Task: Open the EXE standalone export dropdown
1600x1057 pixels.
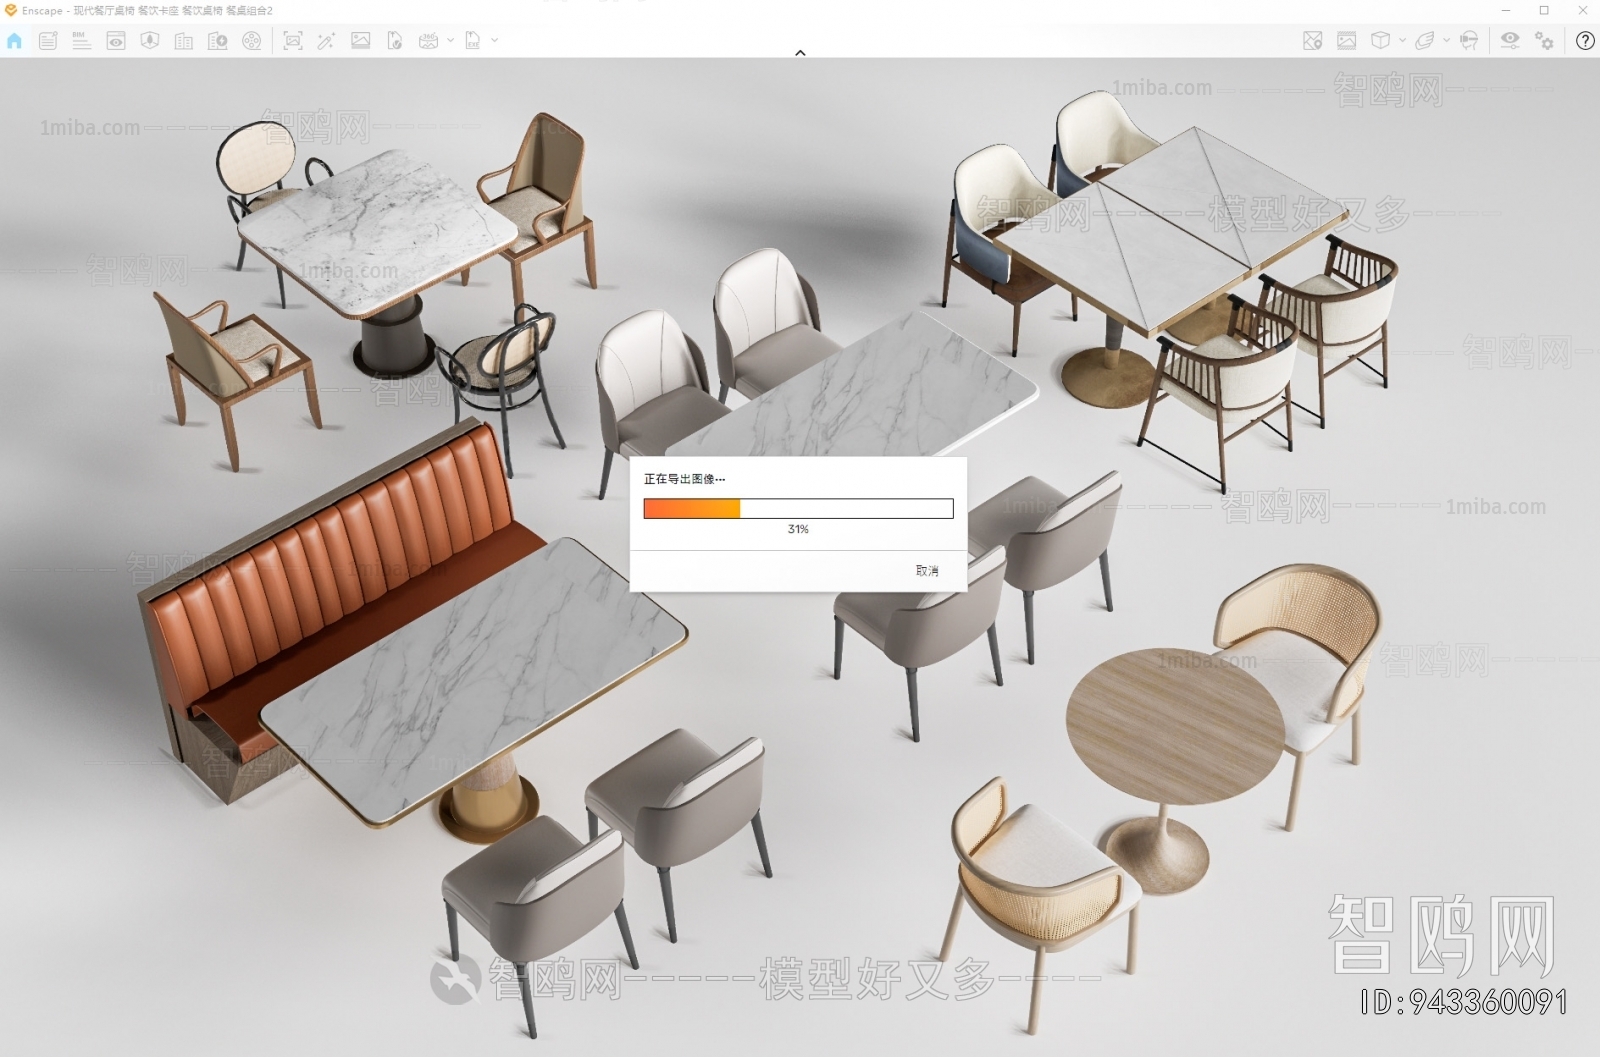Action: click(x=492, y=42)
